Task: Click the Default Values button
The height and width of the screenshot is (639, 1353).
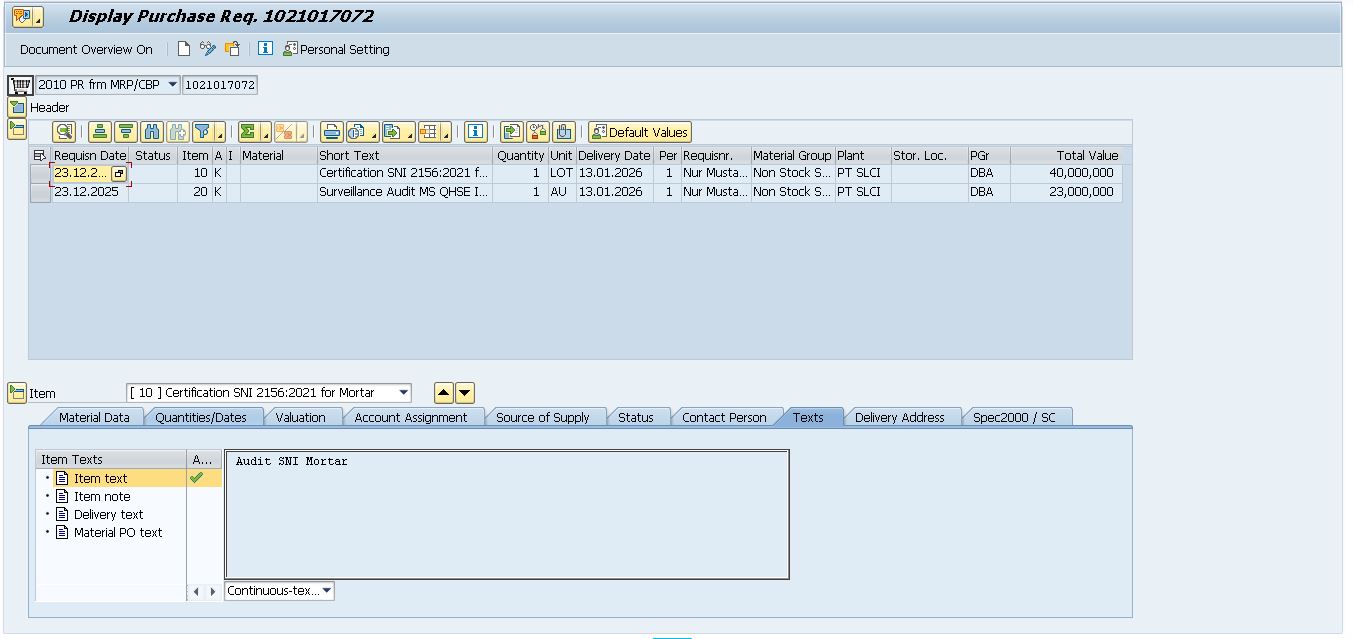Action: tap(640, 132)
